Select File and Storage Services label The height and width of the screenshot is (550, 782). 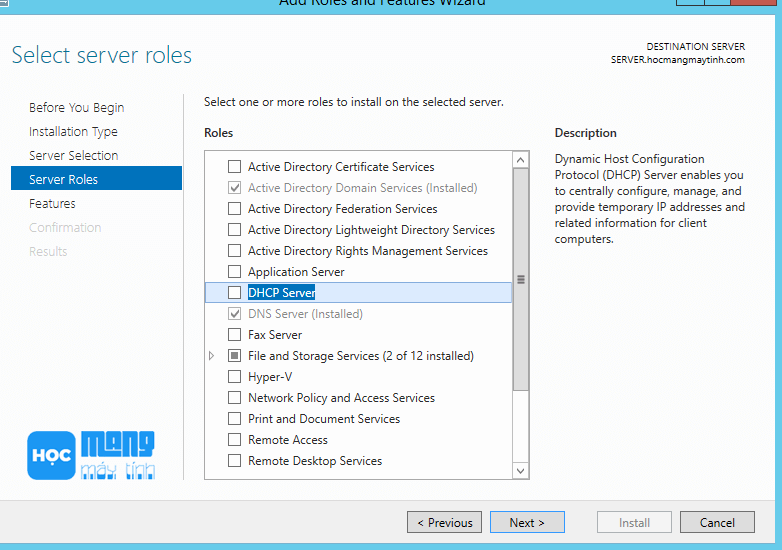[361, 356]
